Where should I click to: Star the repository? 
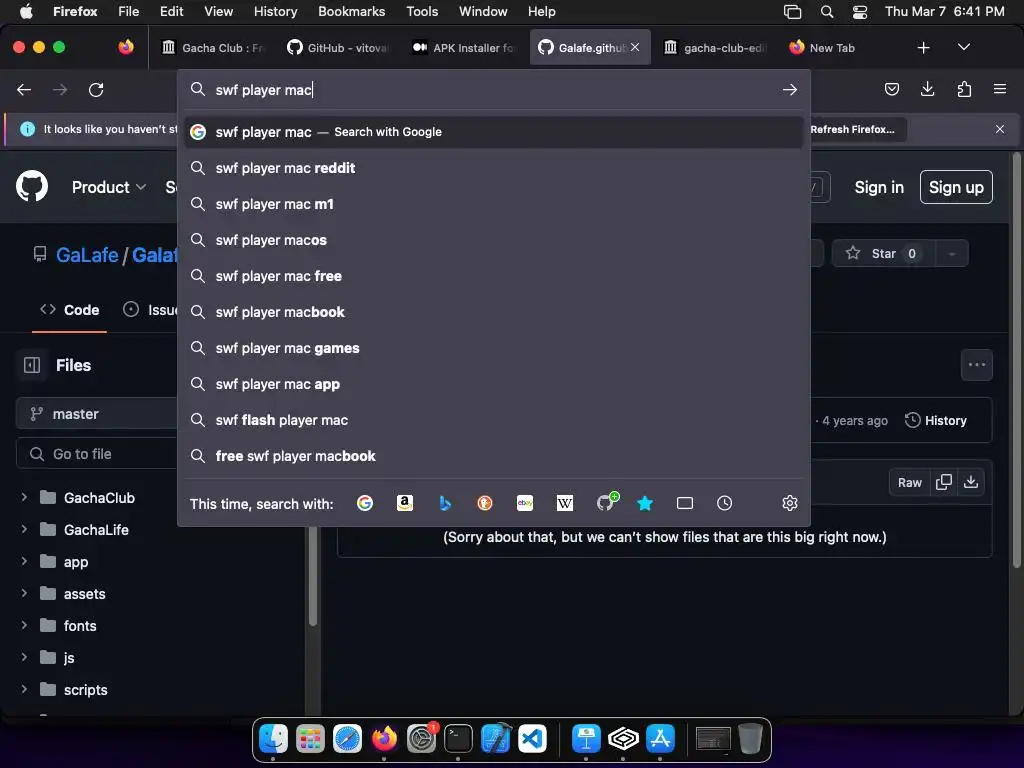pos(883,253)
